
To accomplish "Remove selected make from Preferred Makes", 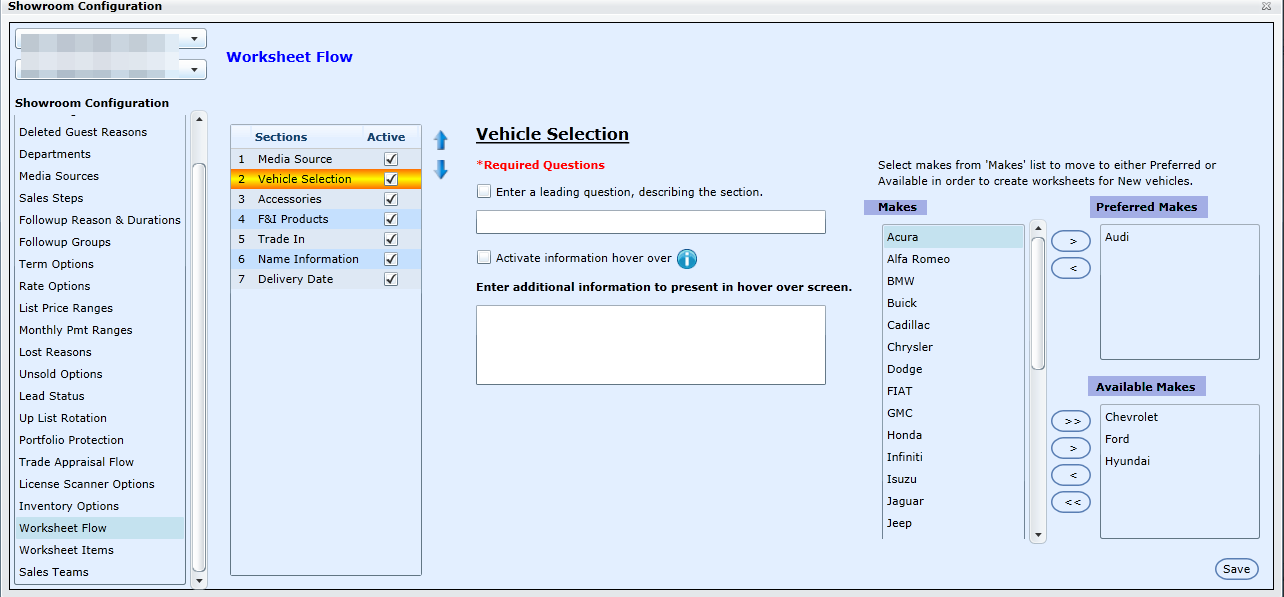I will (x=1071, y=268).
